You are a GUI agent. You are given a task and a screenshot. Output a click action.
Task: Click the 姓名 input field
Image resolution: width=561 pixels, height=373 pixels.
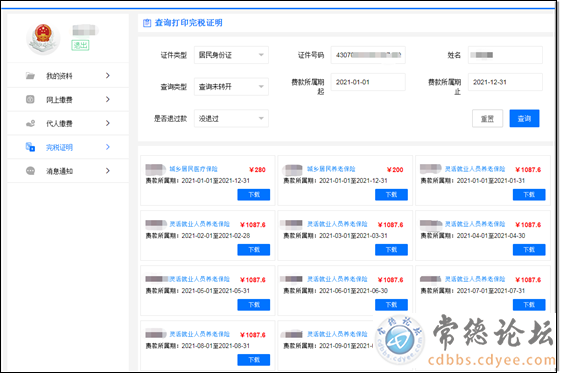point(505,55)
